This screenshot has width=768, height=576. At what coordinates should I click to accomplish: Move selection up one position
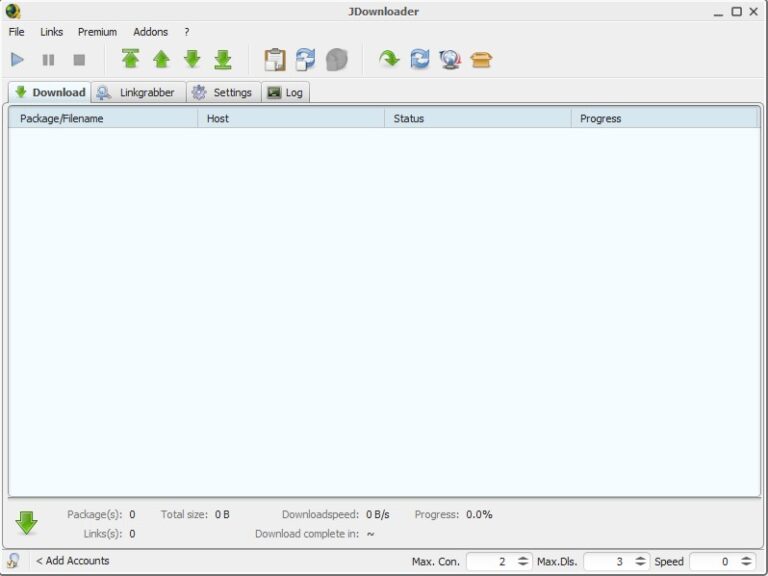click(x=161, y=59)
